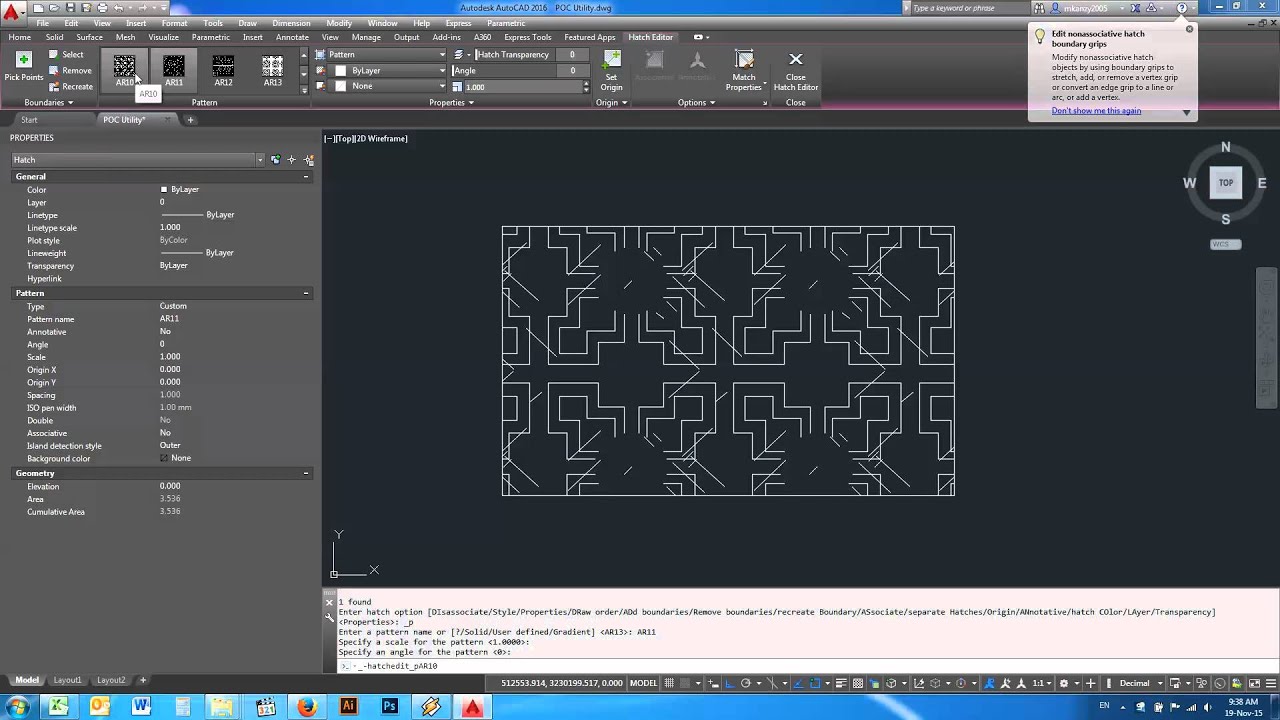Click the annotation scale 1:1 dropdown
The height and width of the screenshot is (720, 1280).
[x=1042, y=684]
